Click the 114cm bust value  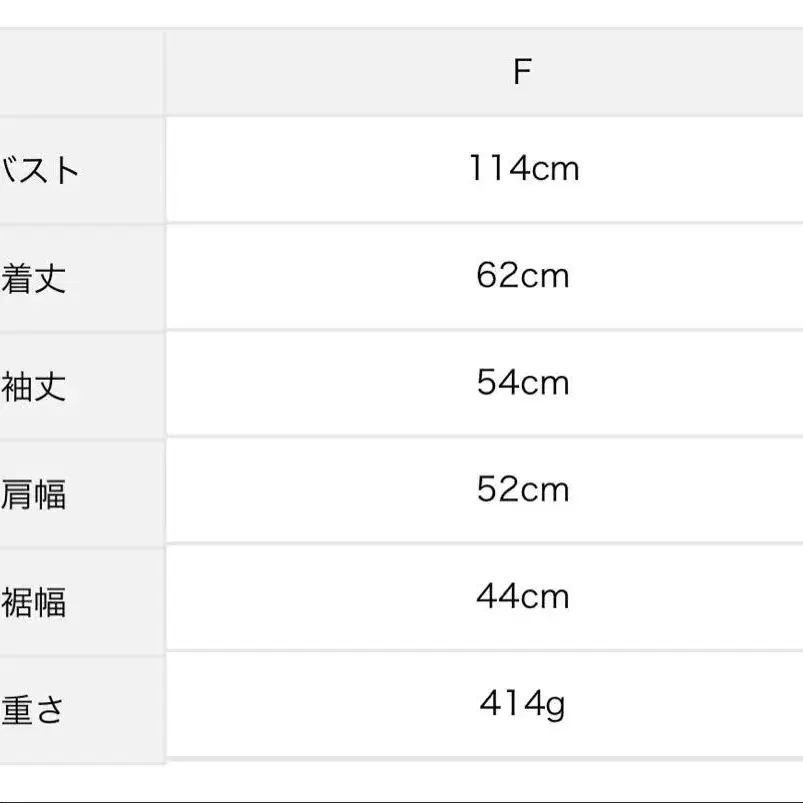523,168
